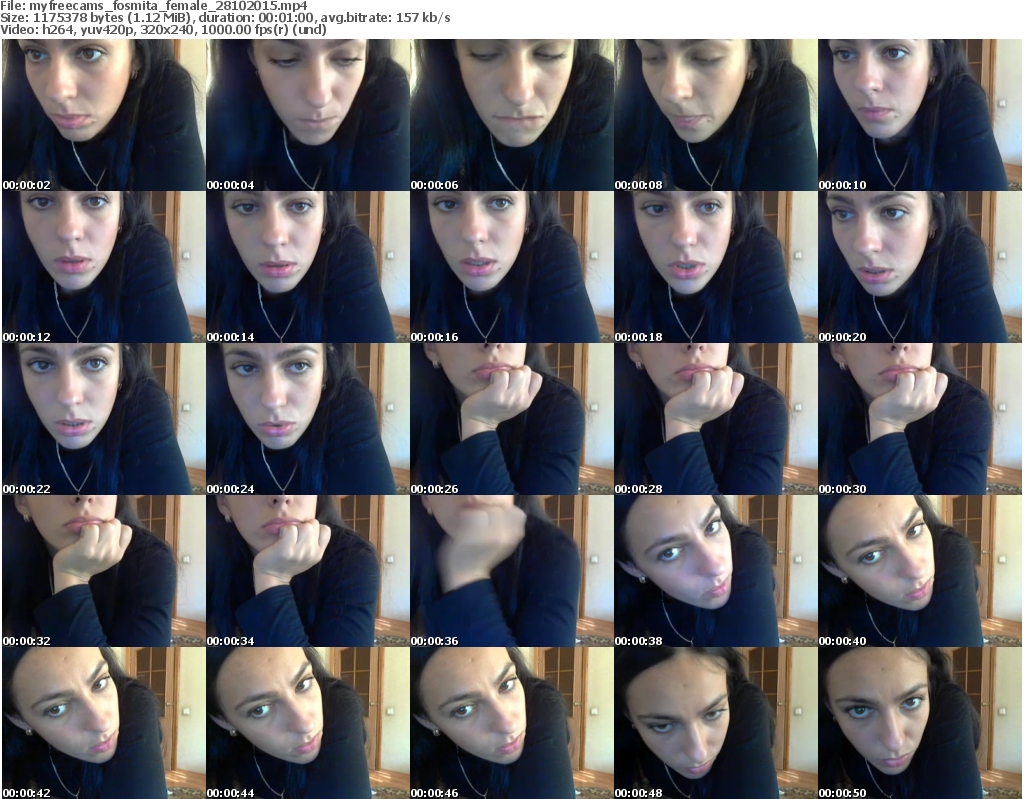This screenshot has height=799, width=1024.
Task: Open the frame at 00:00:14
Action: [x=308, y=267]
